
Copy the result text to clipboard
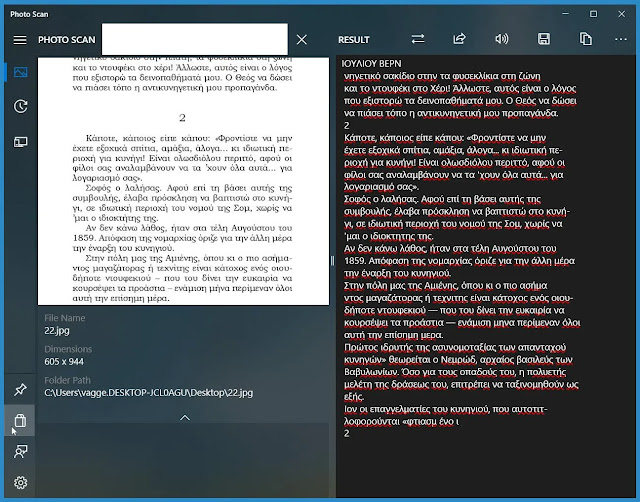coord(586,39)
